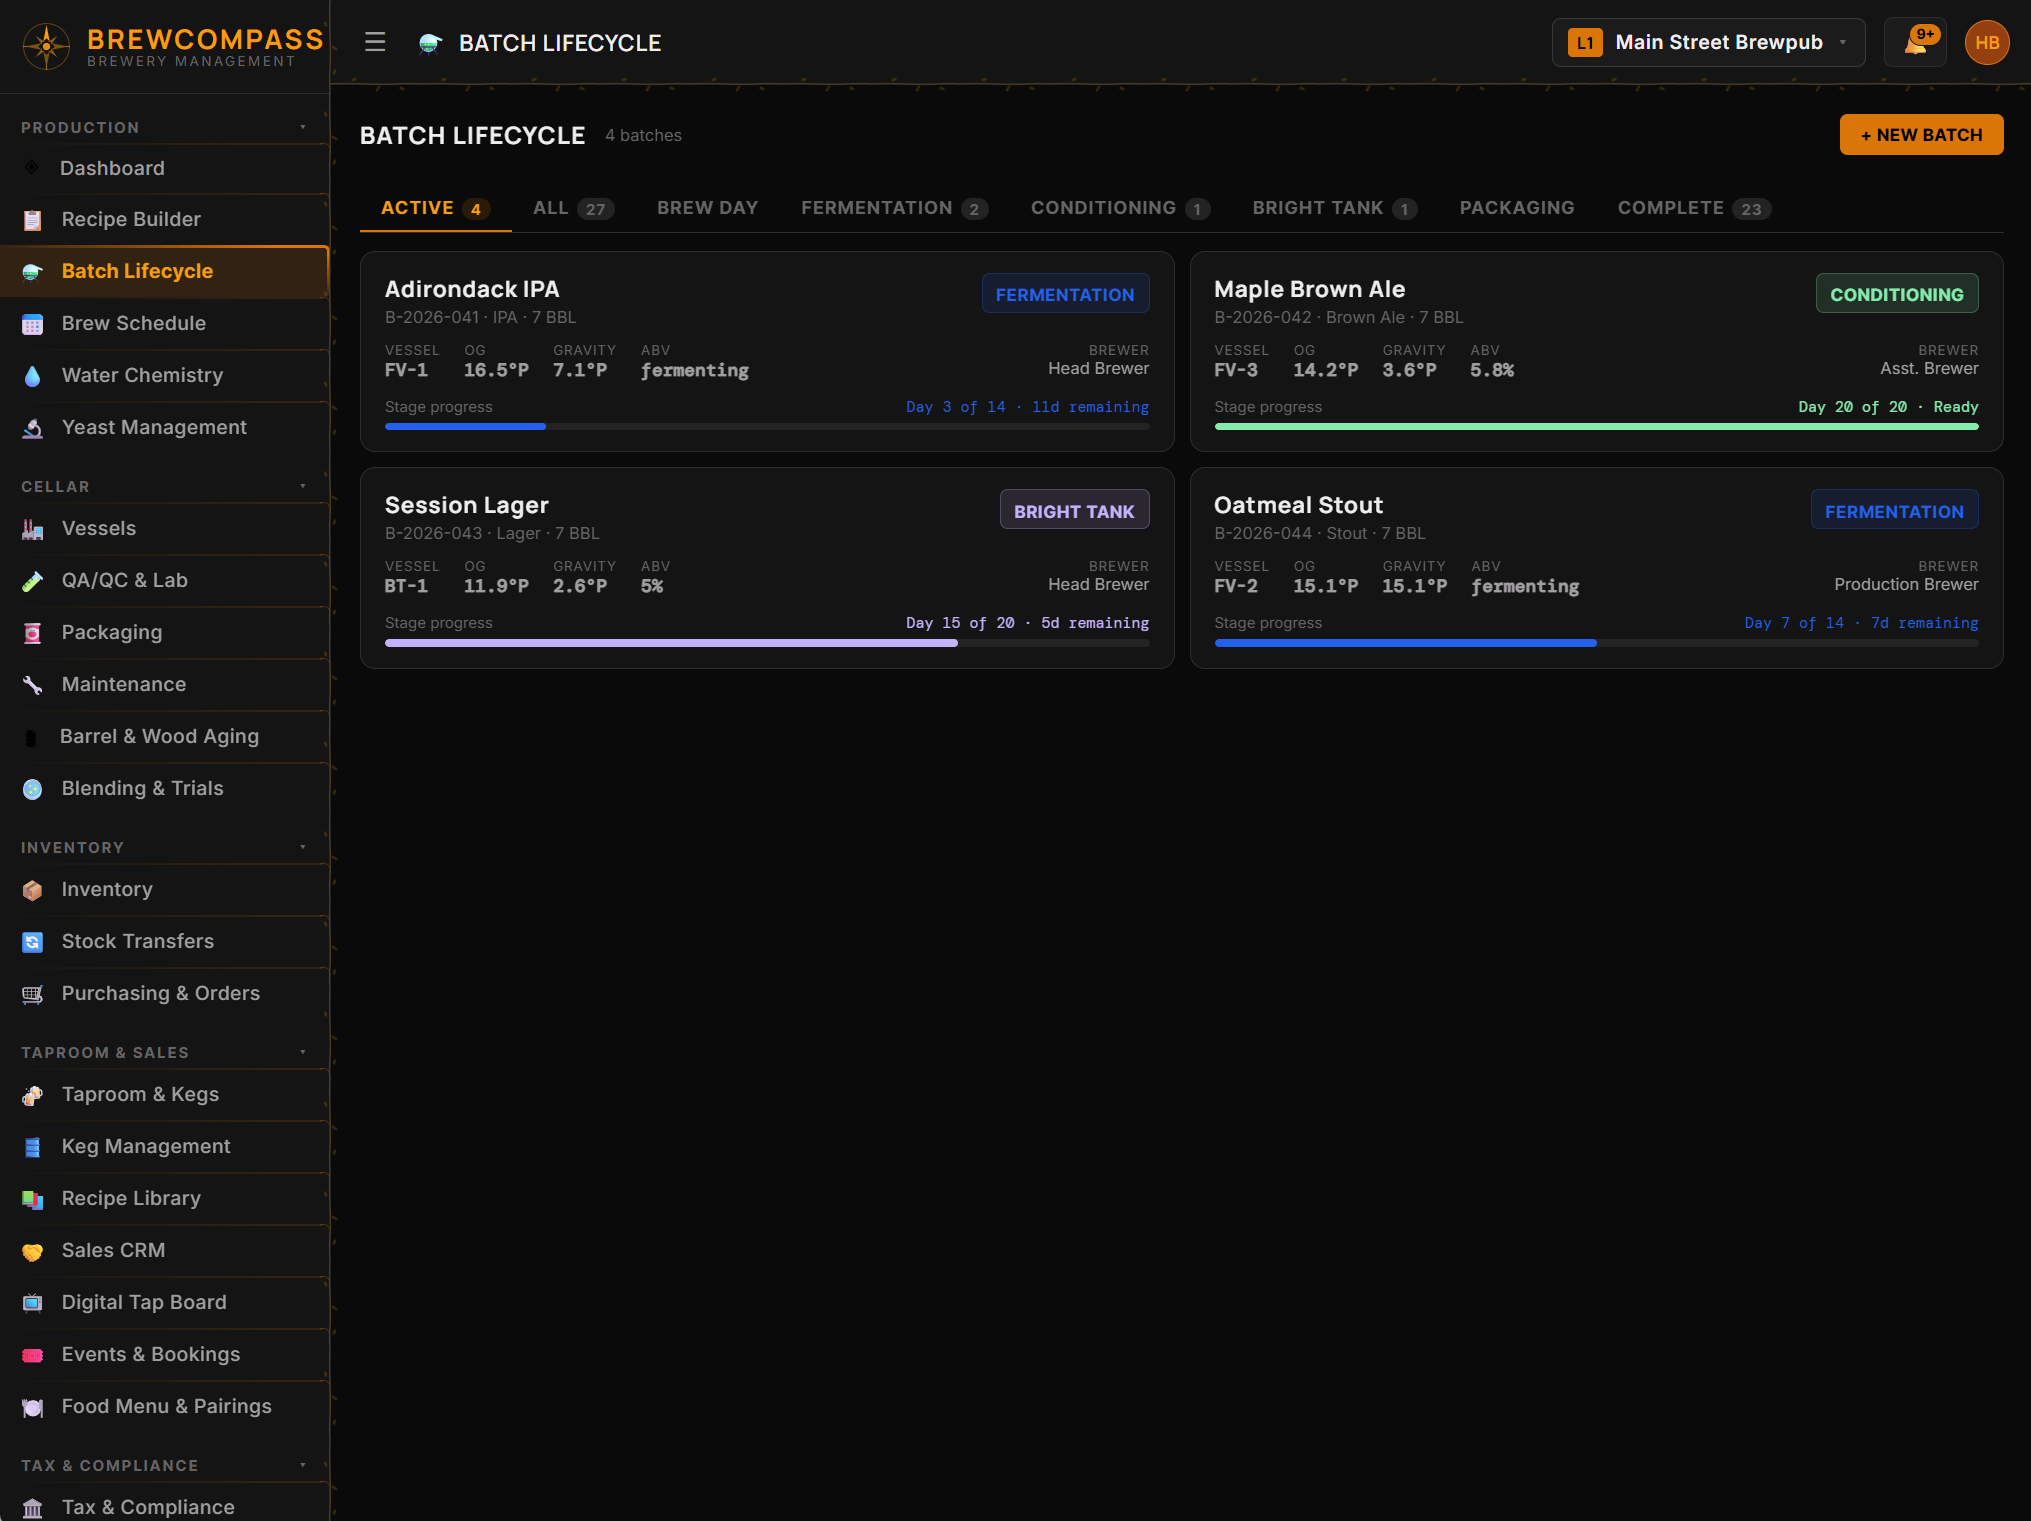Switch to the Fermentation tab

click(x=894, y=208)
